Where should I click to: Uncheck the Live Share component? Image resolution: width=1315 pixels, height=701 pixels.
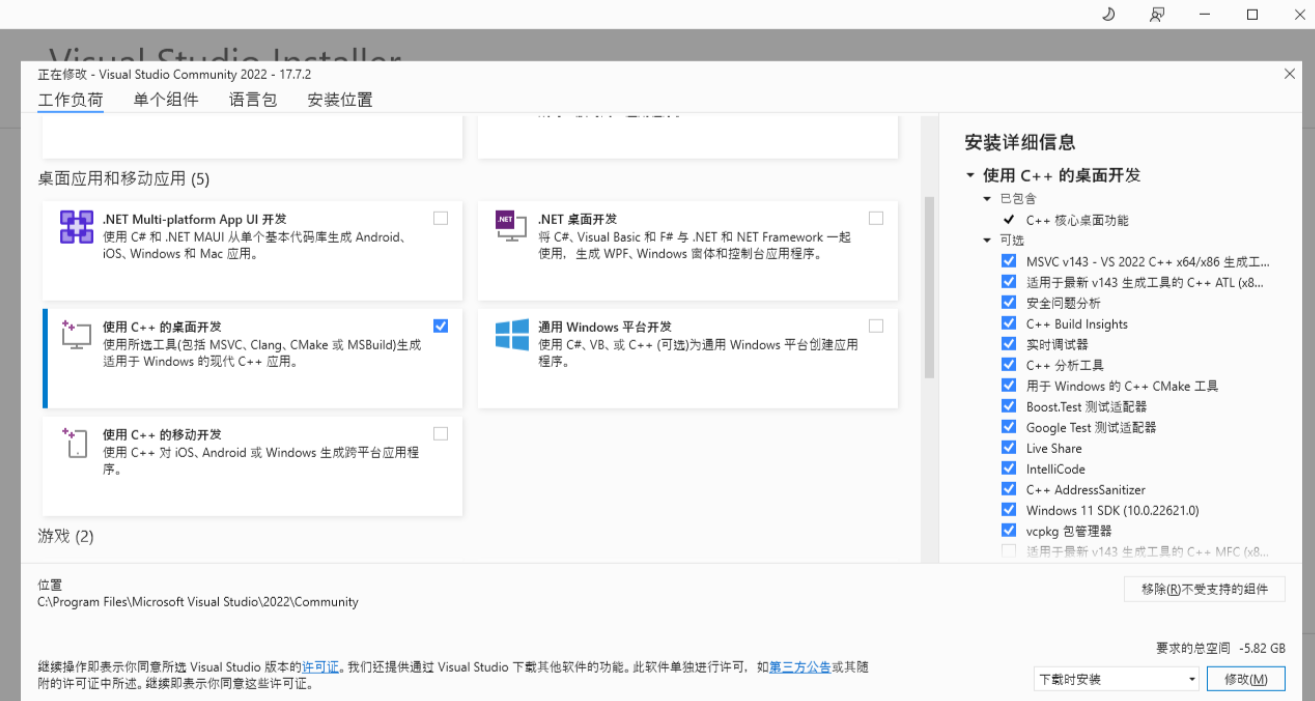point(1008,448)
